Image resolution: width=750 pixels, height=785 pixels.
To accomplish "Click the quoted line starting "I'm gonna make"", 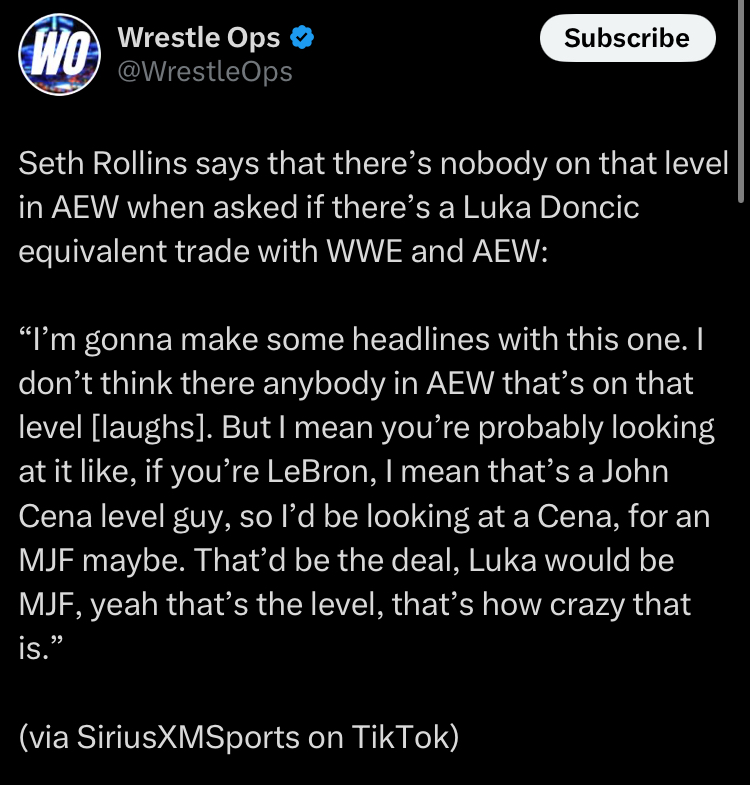I will coord(361,339).
